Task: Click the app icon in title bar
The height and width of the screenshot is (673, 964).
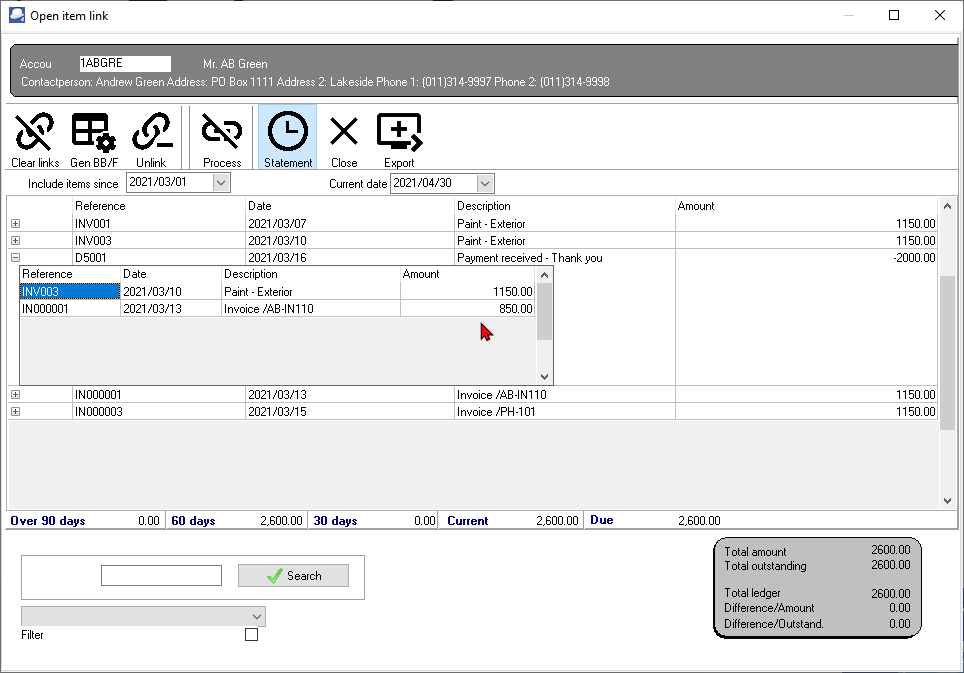Action: (17, 15)
